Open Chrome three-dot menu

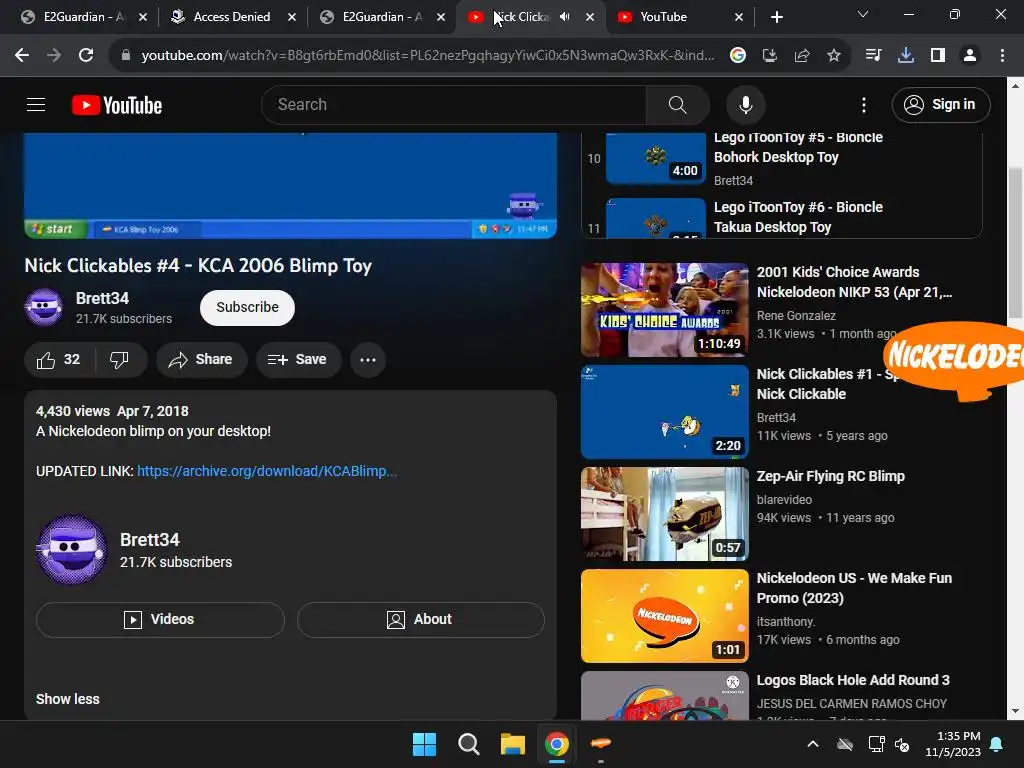(1002, 56)
